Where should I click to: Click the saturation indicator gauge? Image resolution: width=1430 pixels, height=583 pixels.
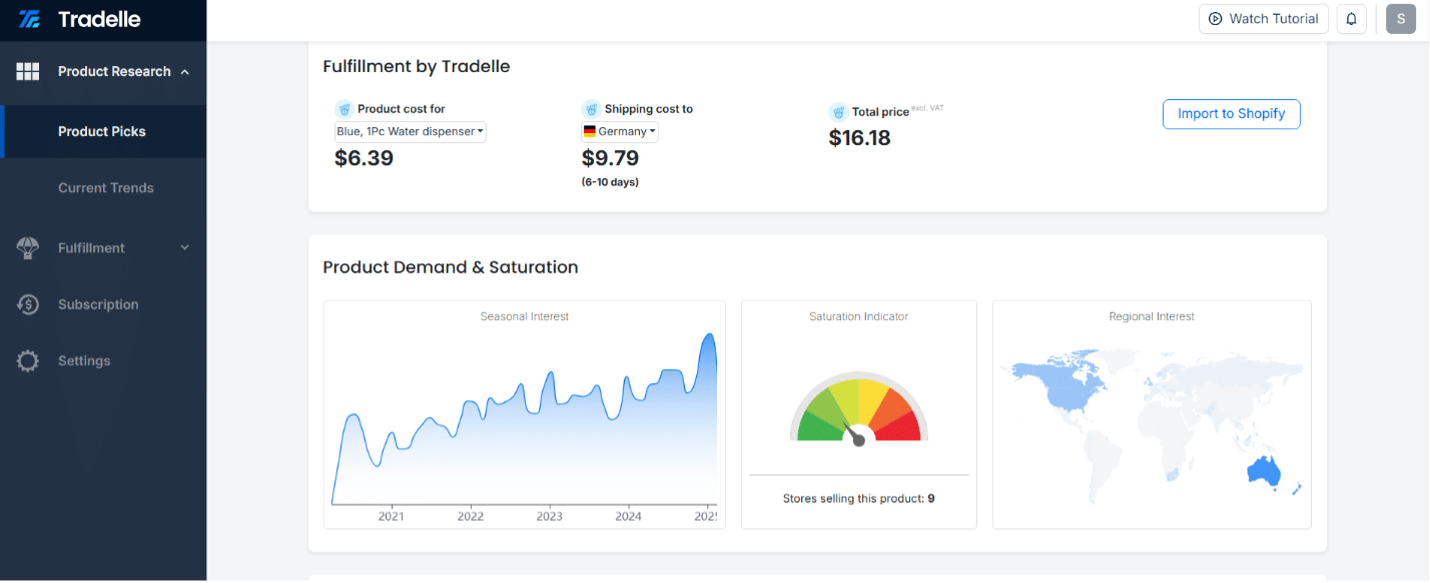pos(859,410)
